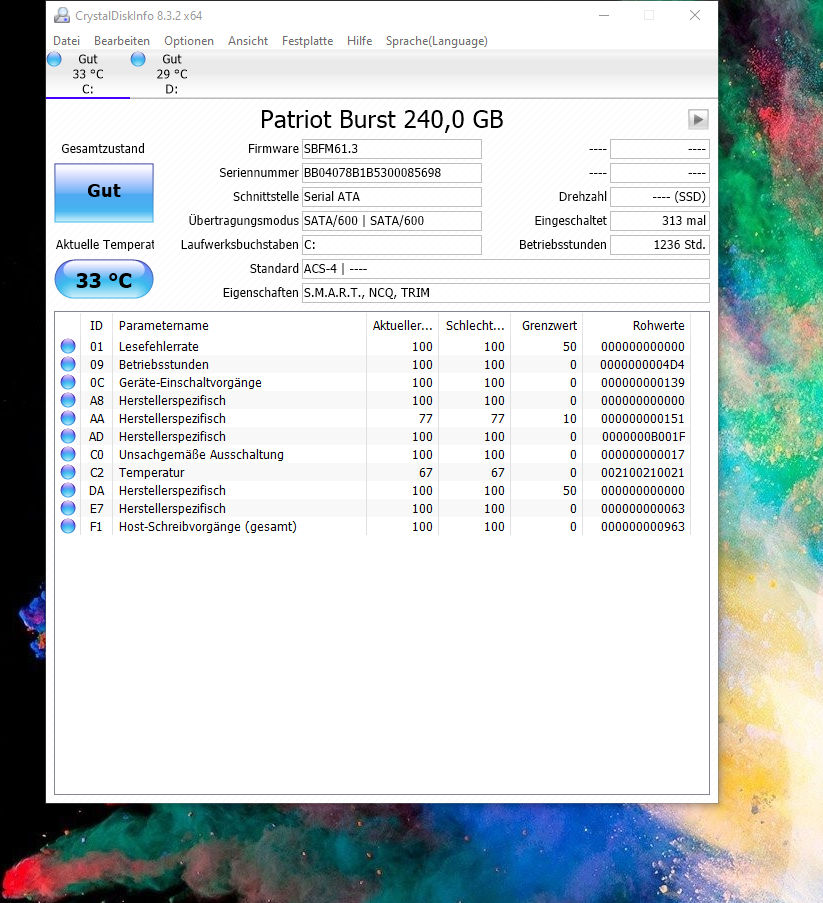The image size is (823, 903).
Task: Click the Eingeschaltet field 313 mal
Action: (x=660, y=221)
